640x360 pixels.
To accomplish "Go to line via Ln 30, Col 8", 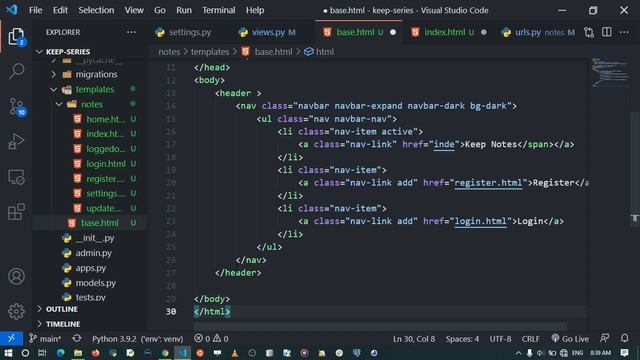I will [414, 339].
